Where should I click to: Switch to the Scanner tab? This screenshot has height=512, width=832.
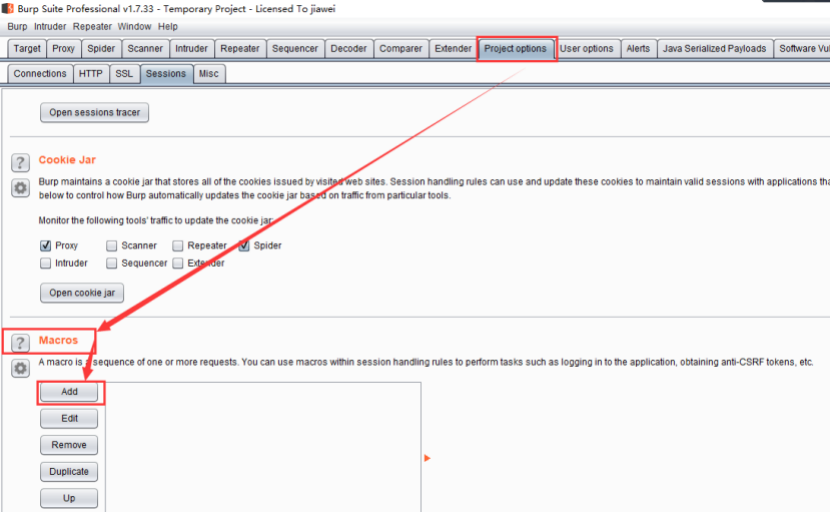pyautogui.click(x=145, y=48)
